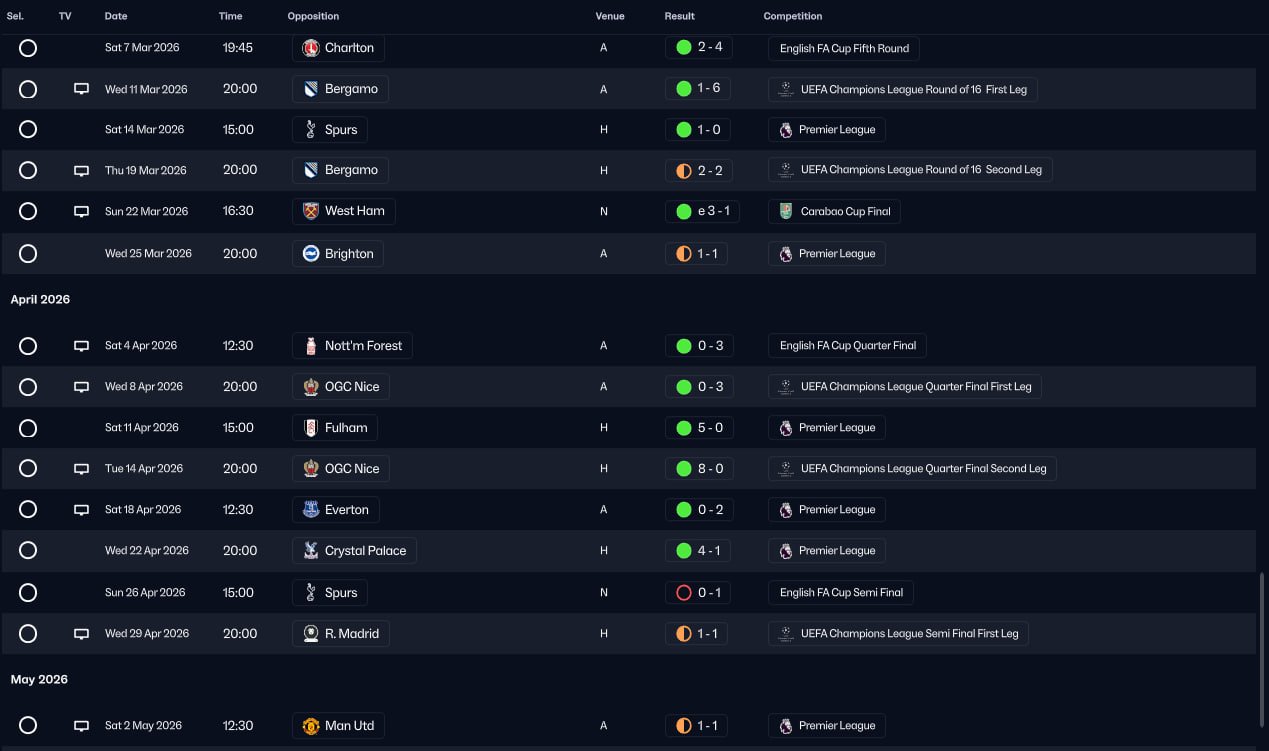1269x751 pixels.
Task: Click the Opposition column header
Action: tap(313, 16)
